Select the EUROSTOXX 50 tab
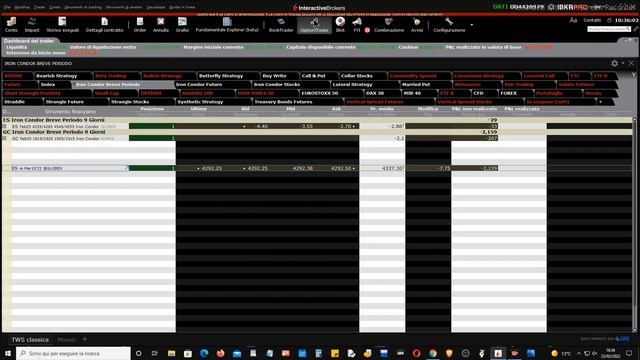Screen dimensions: 640x360 coord(330,93)
